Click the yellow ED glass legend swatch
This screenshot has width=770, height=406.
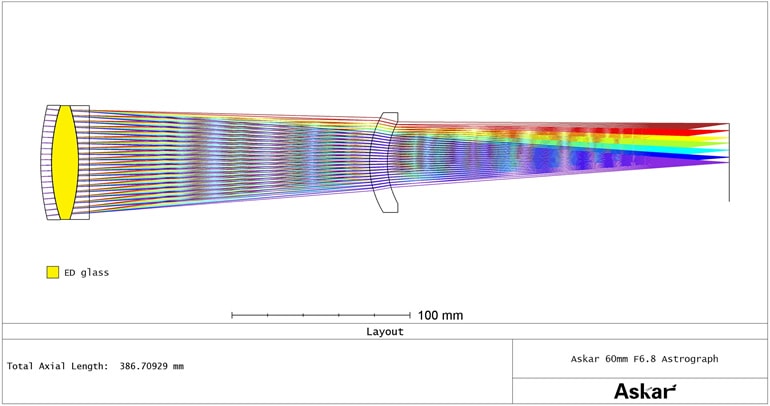(52, 272)
